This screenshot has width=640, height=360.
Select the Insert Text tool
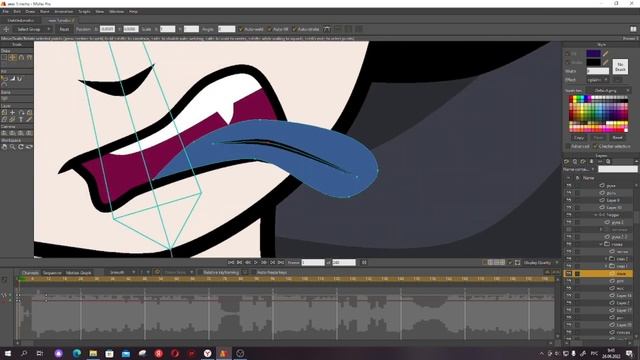coord(21,120)
